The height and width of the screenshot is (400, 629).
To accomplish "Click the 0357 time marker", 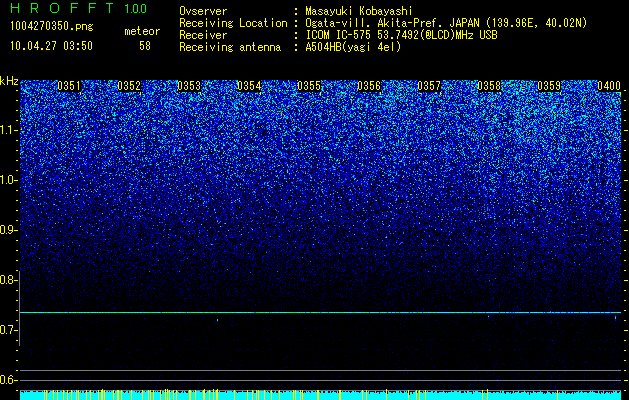I will click(429, 86).
